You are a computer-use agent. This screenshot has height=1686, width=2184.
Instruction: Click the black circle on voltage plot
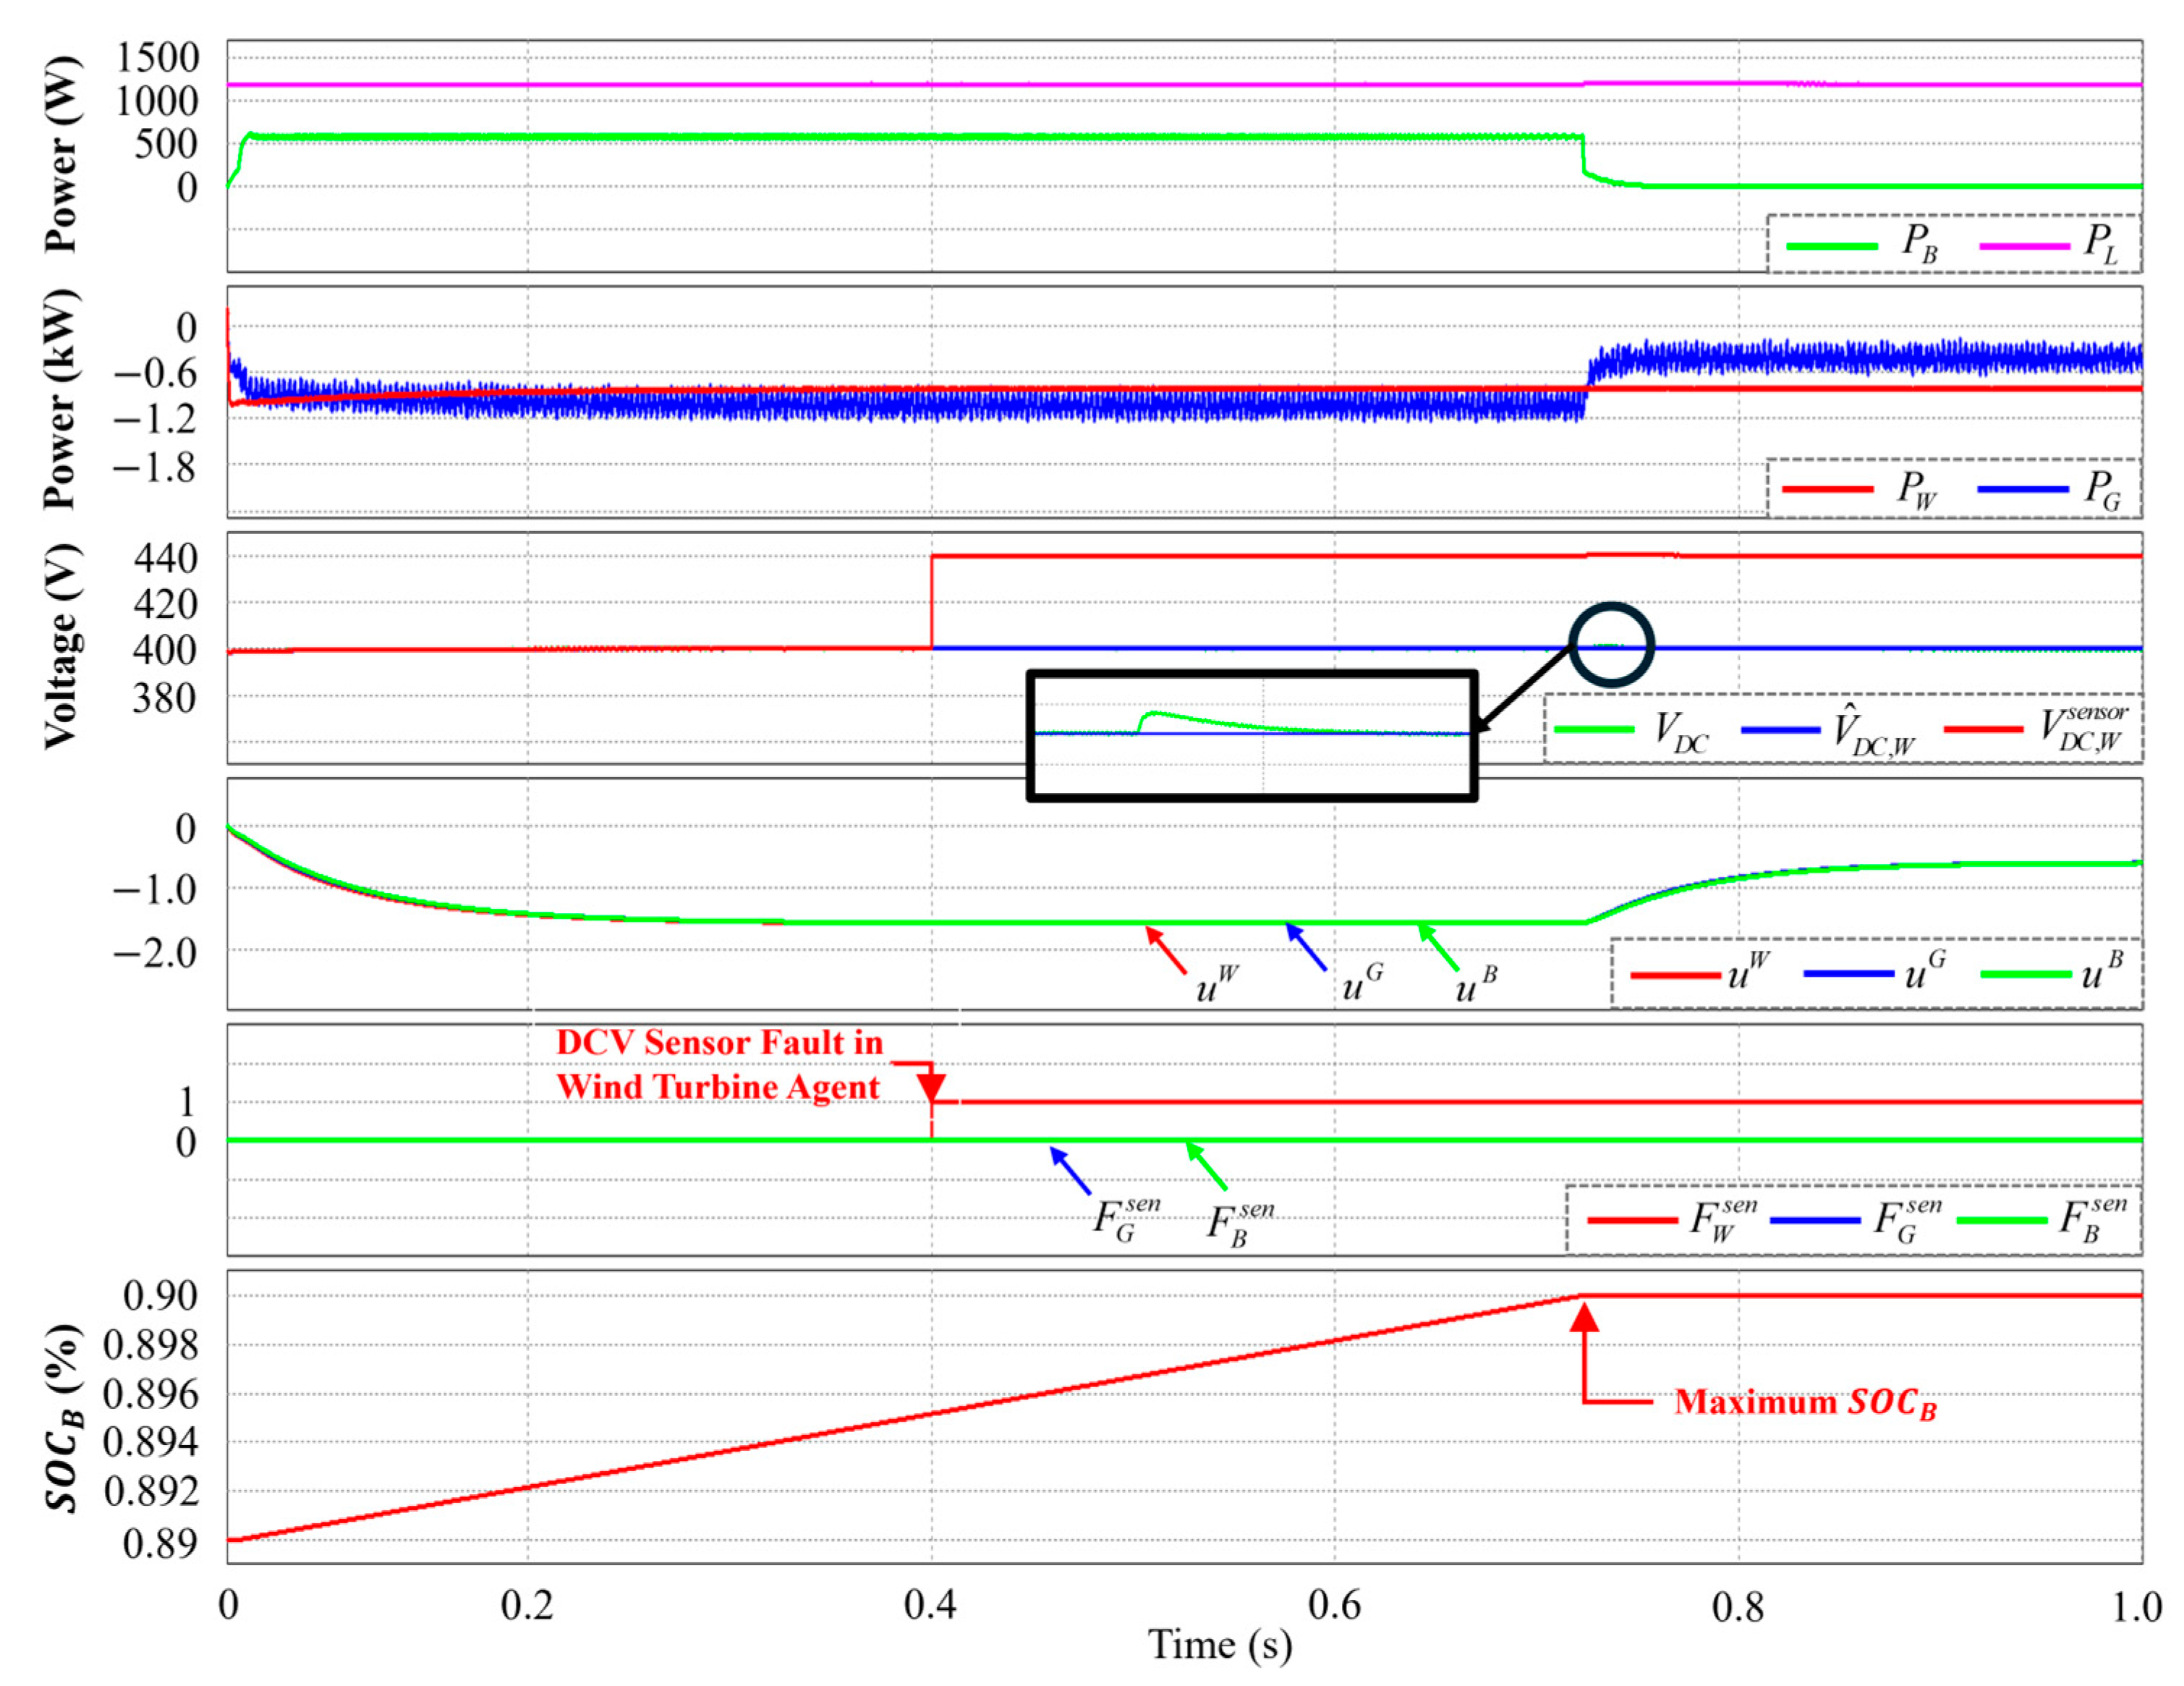tap(1611, 645)
